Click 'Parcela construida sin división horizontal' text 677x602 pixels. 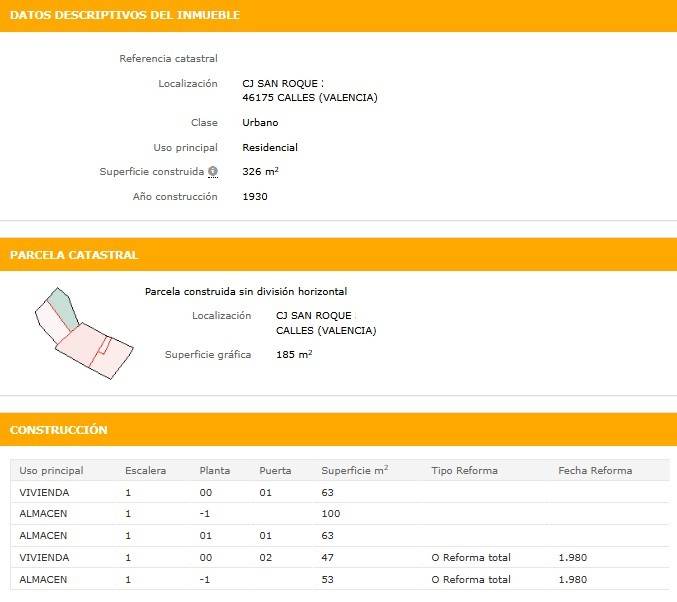coord(246,291)
